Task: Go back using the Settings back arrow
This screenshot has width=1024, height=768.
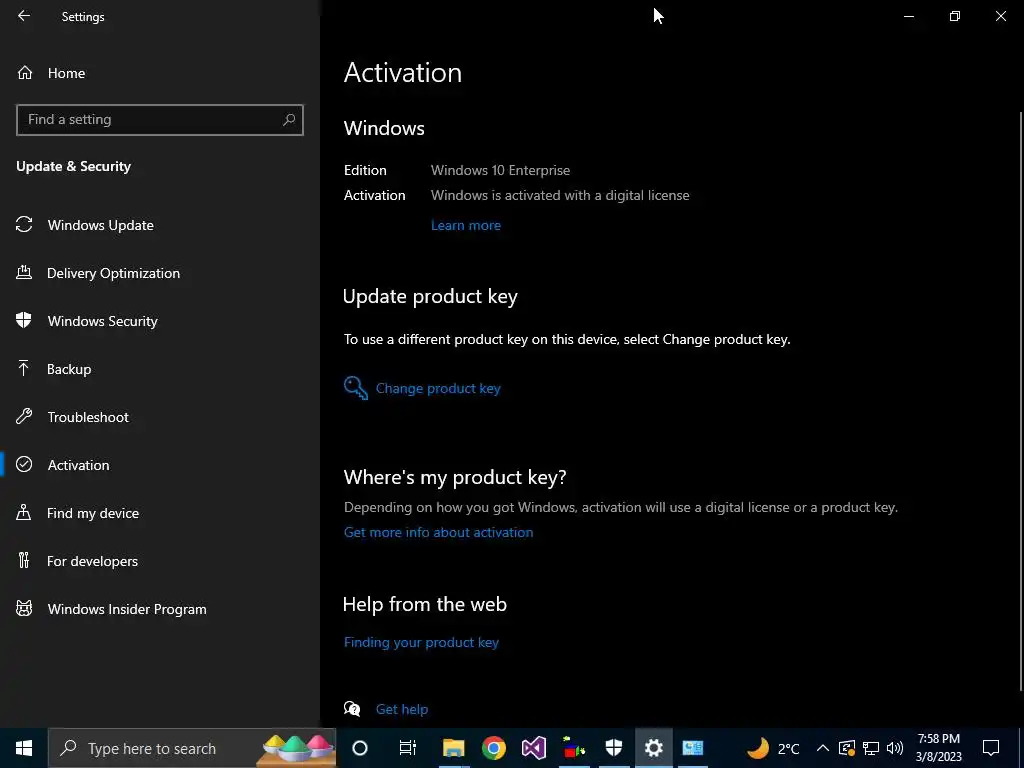Action: 24,16
